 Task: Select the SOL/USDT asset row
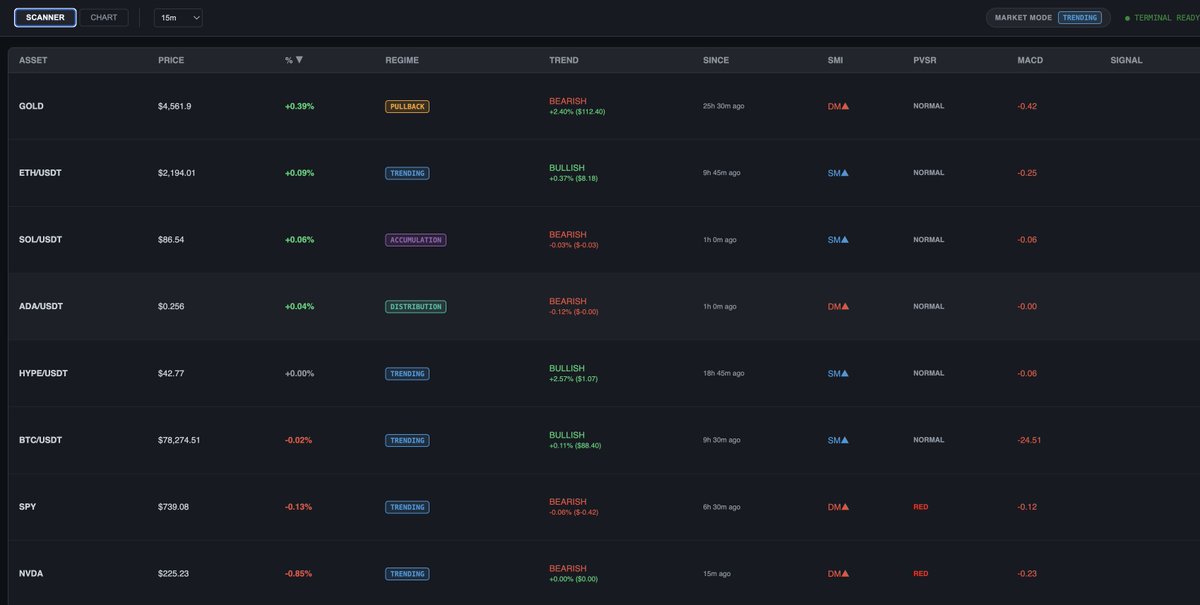[x=604, y=240]
